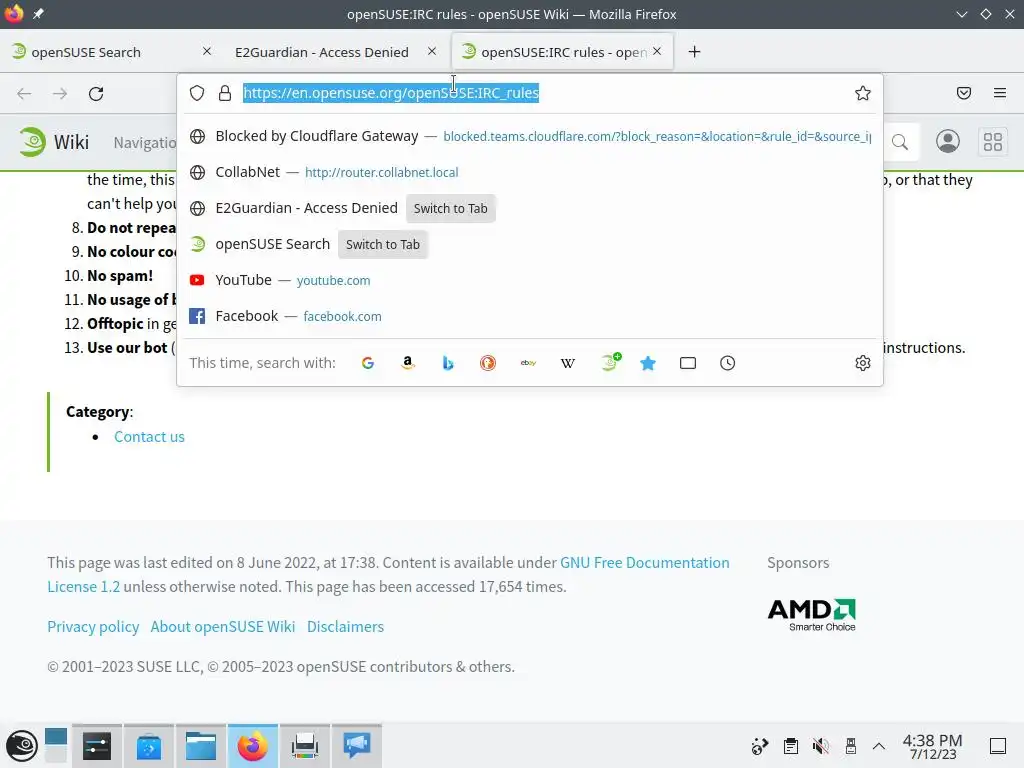Launch system settings from the taskbar

click(97, 746)
